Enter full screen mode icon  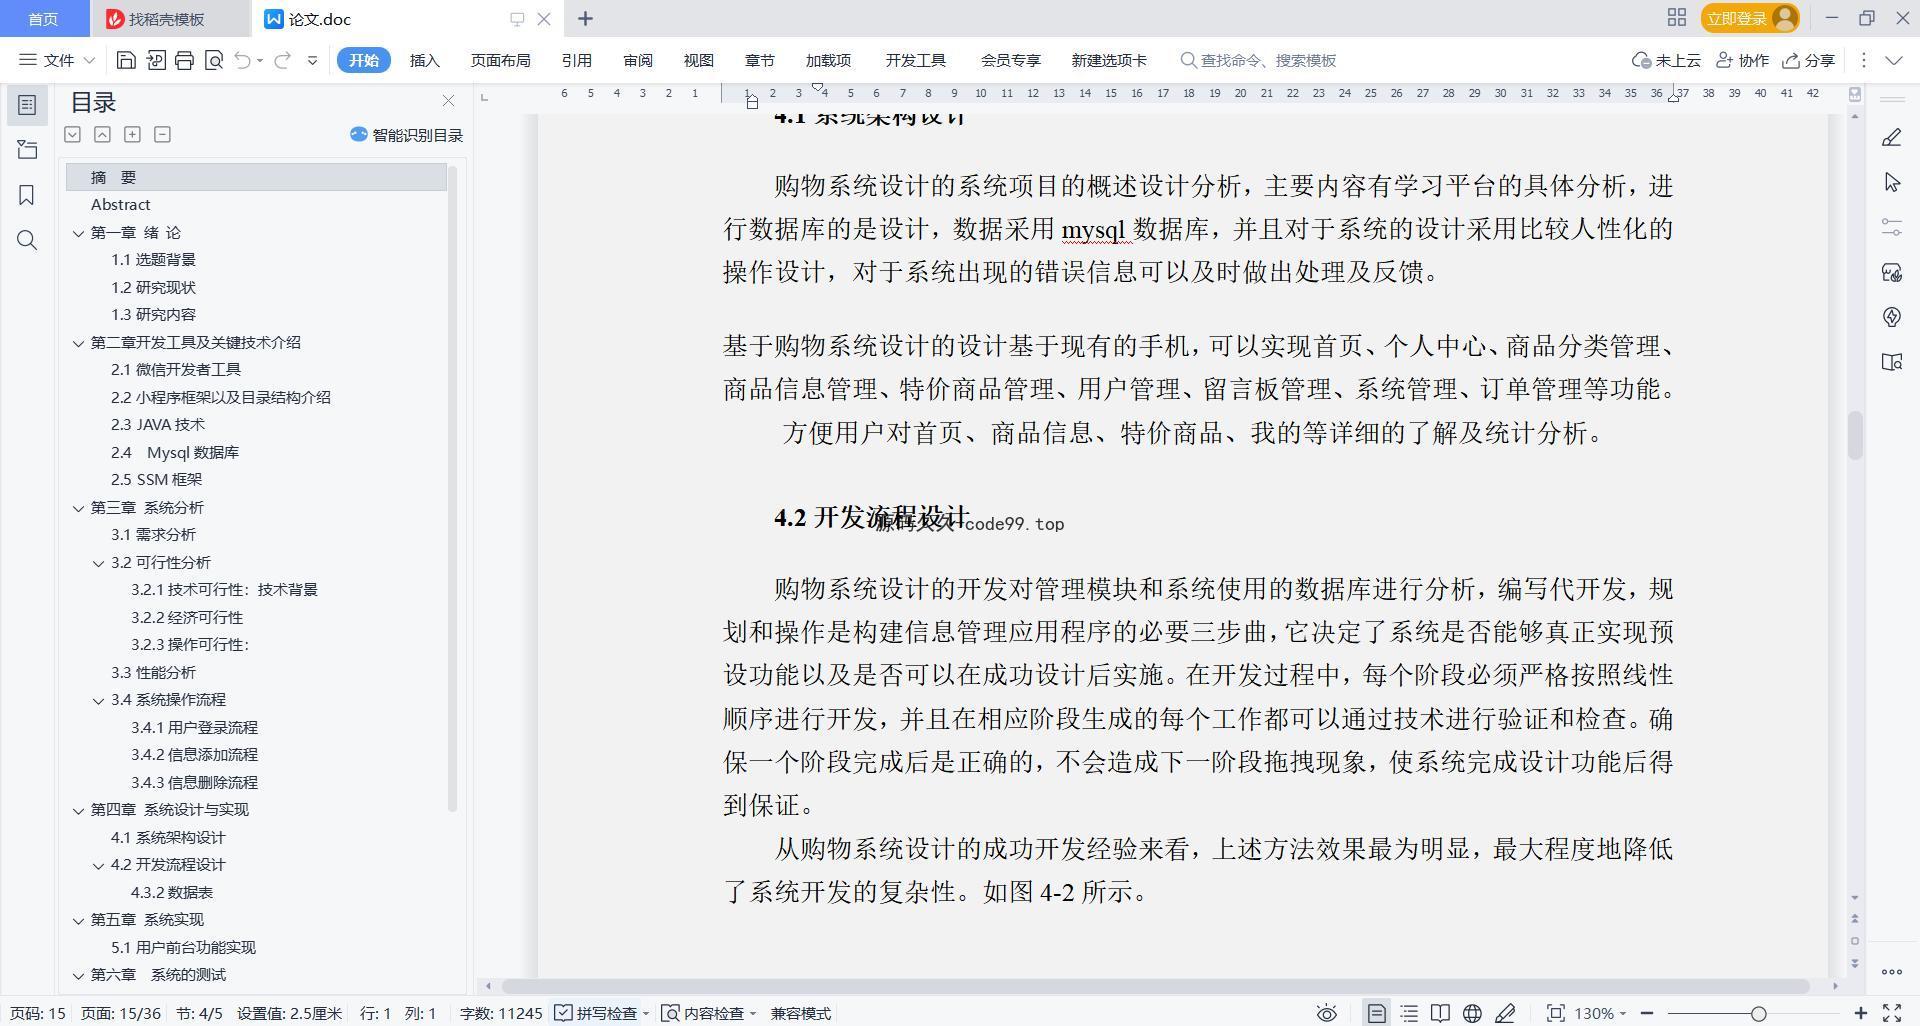pyautogui.click(x=1892, y=1013)
